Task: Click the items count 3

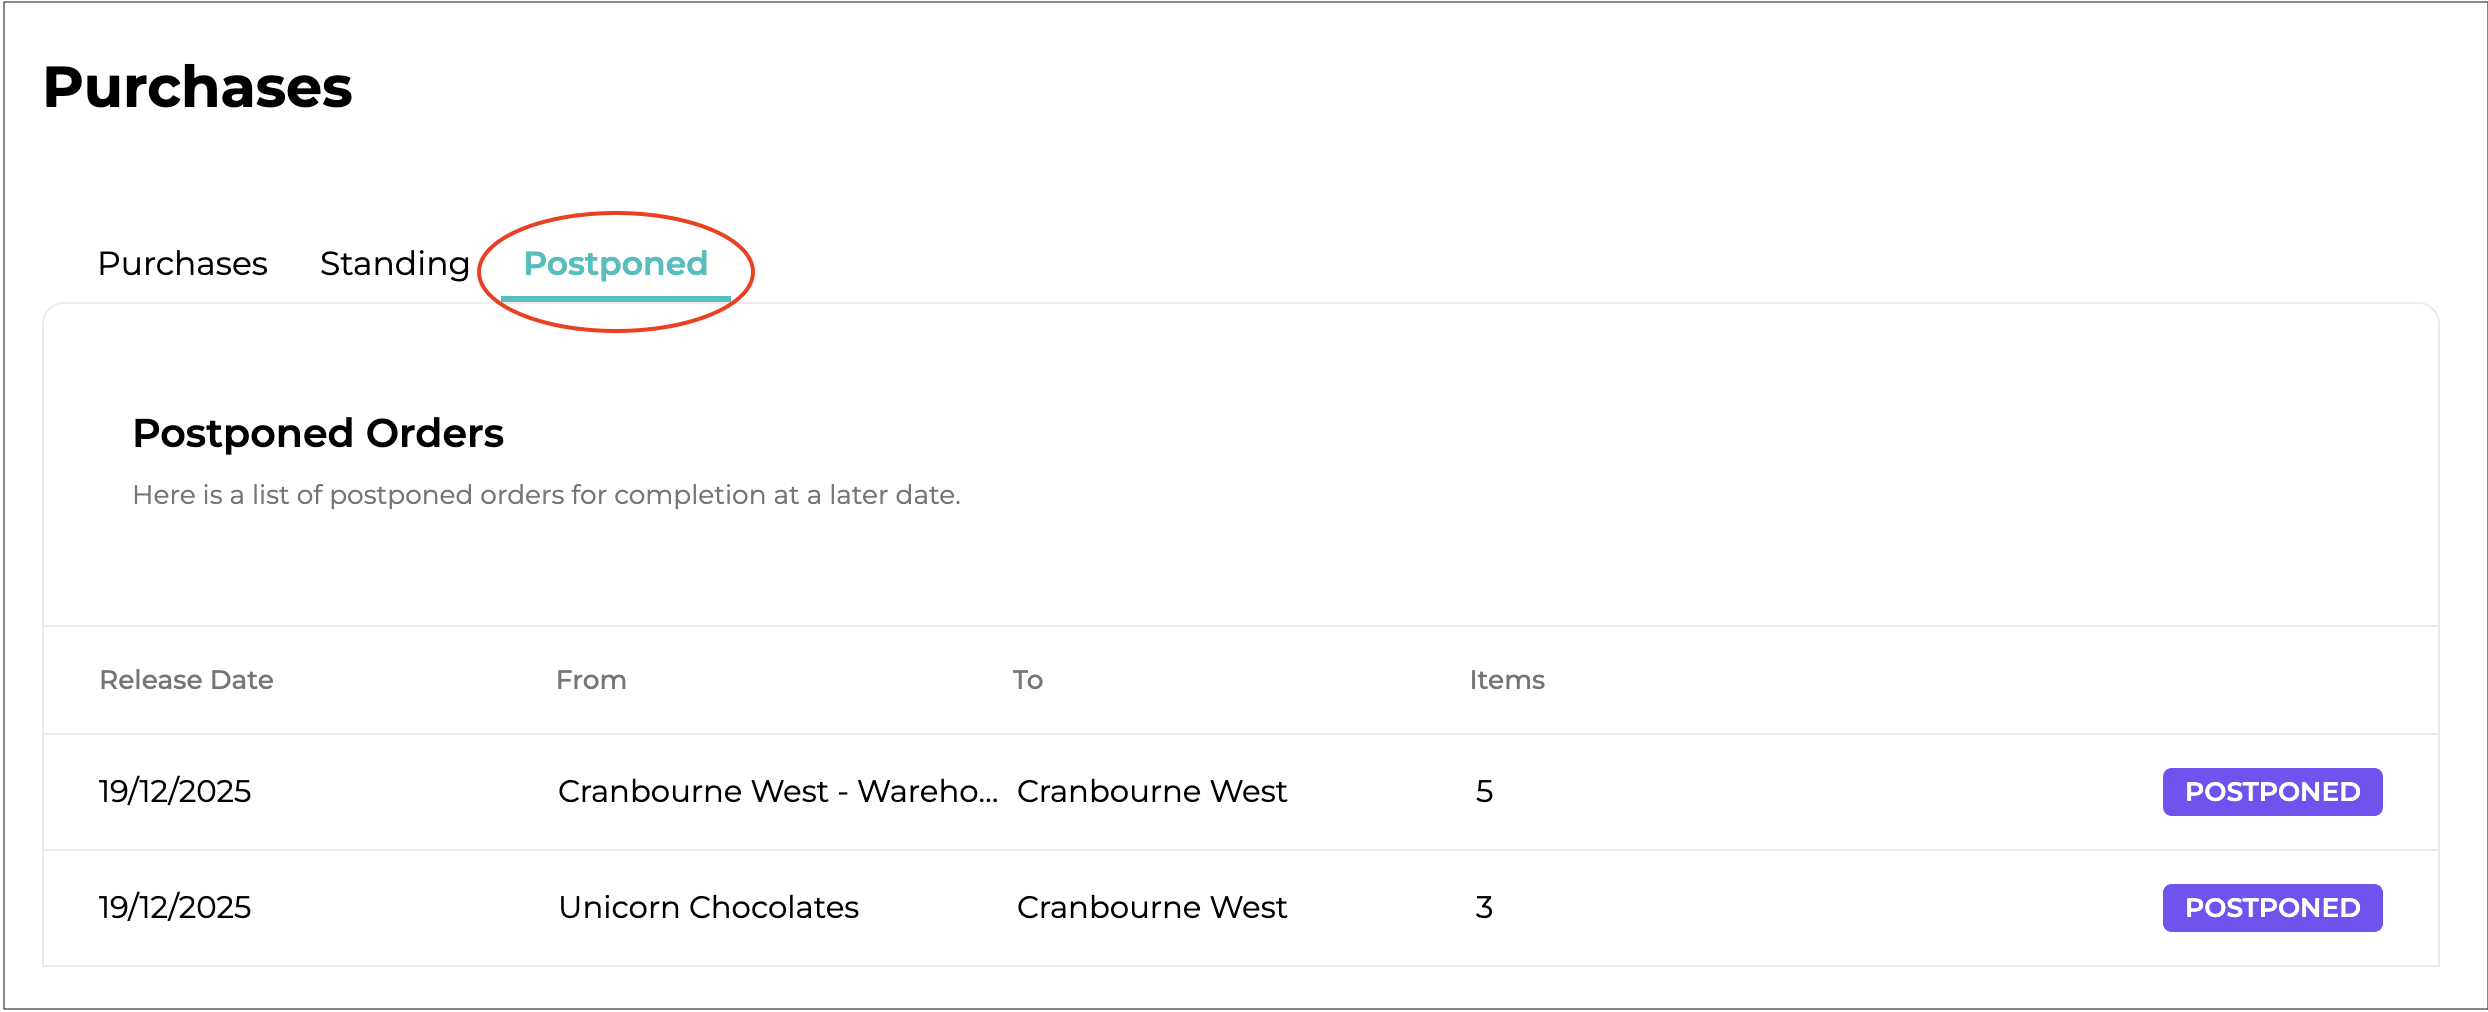Action: pyautogui.click(x=1484, y=908)
